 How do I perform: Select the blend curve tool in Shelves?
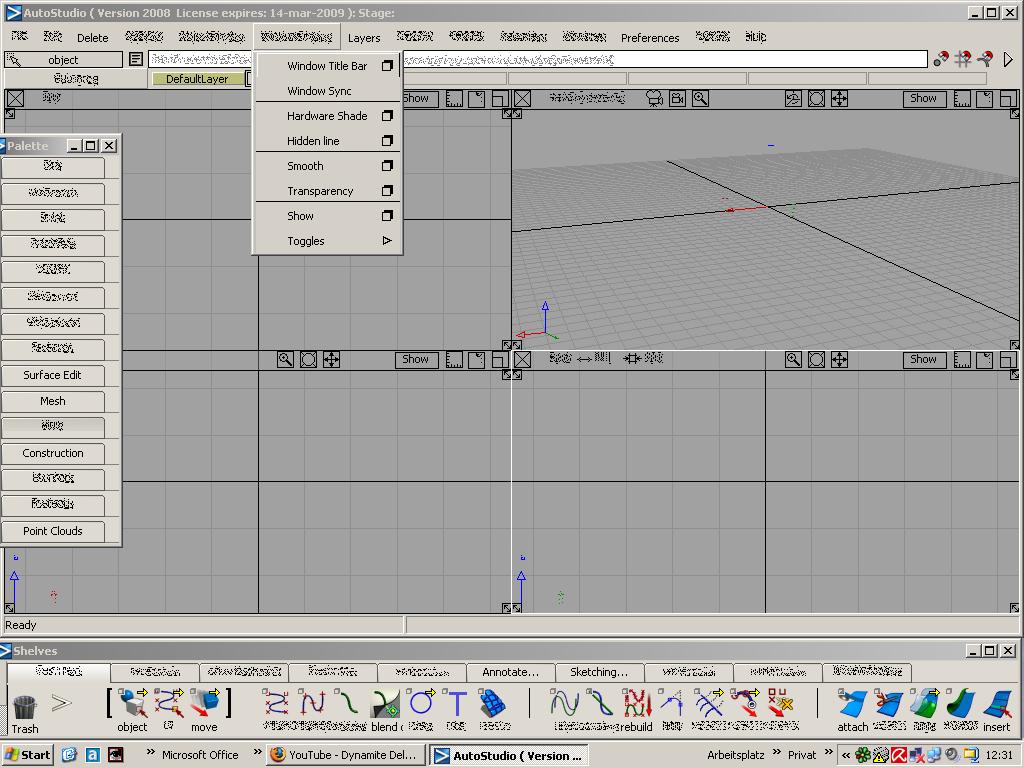pyautogui.click(x=385, y=704)
